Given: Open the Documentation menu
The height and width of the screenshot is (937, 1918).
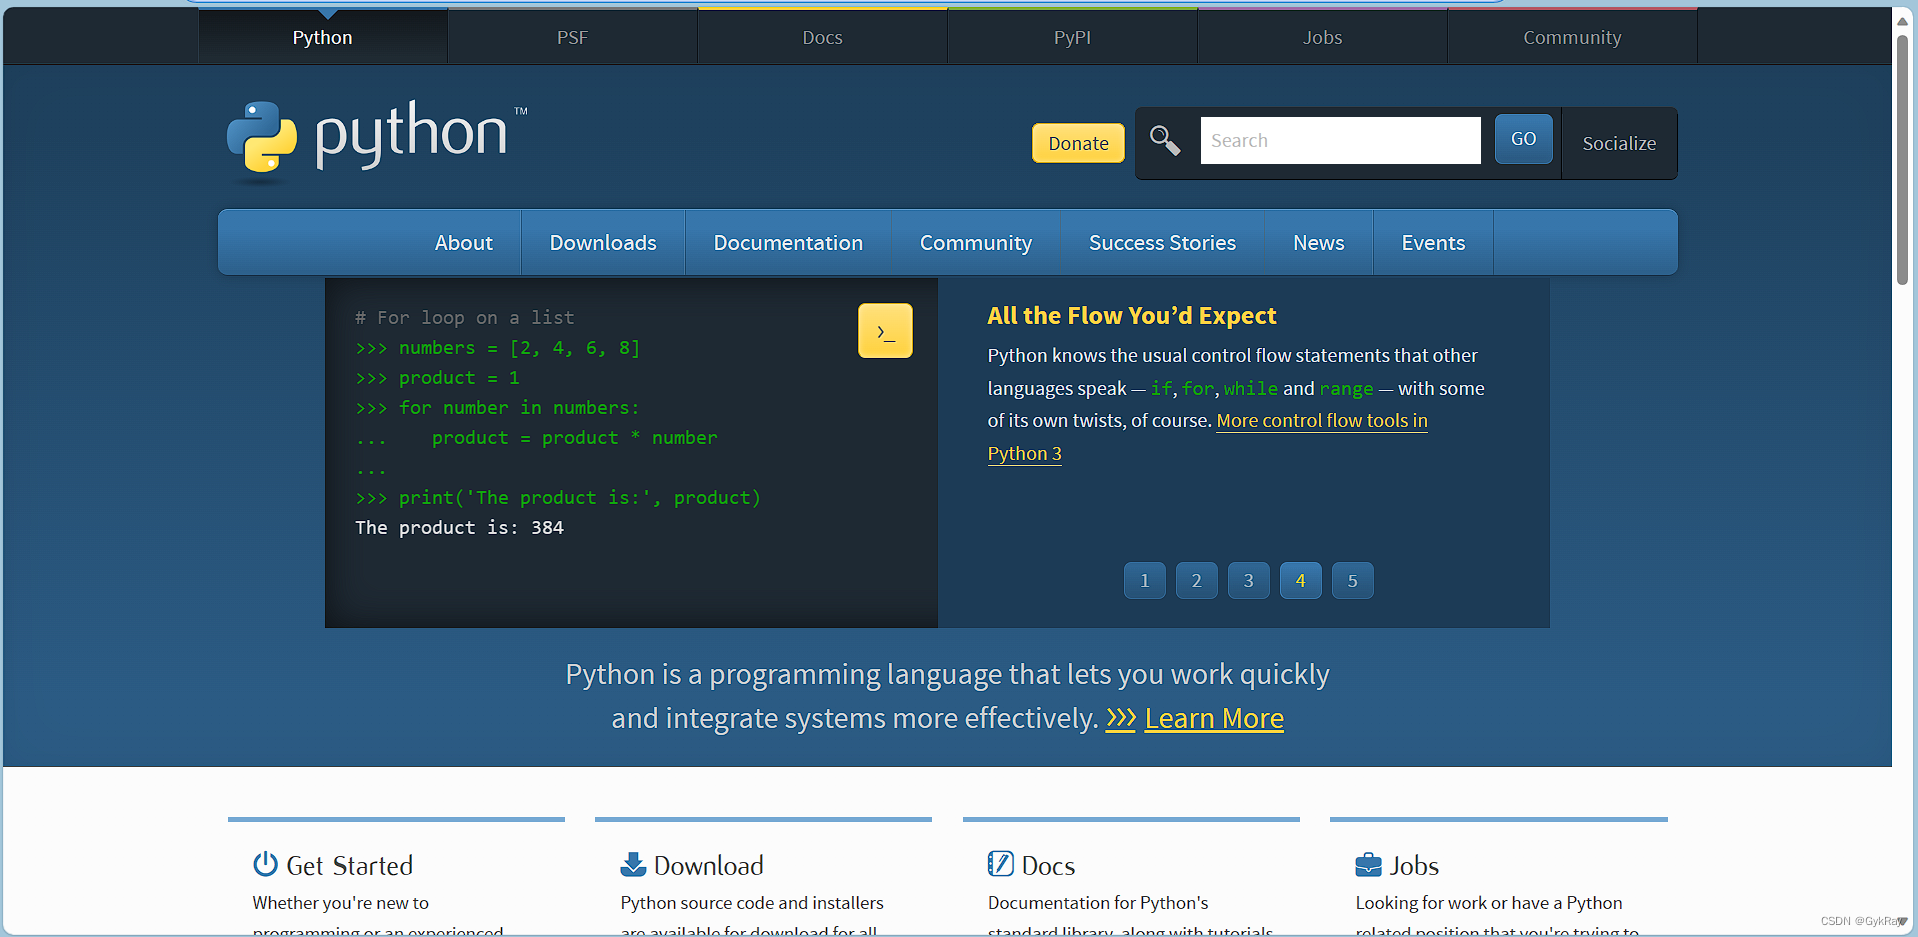Looking at the screenshot, I should coord(788,242).
